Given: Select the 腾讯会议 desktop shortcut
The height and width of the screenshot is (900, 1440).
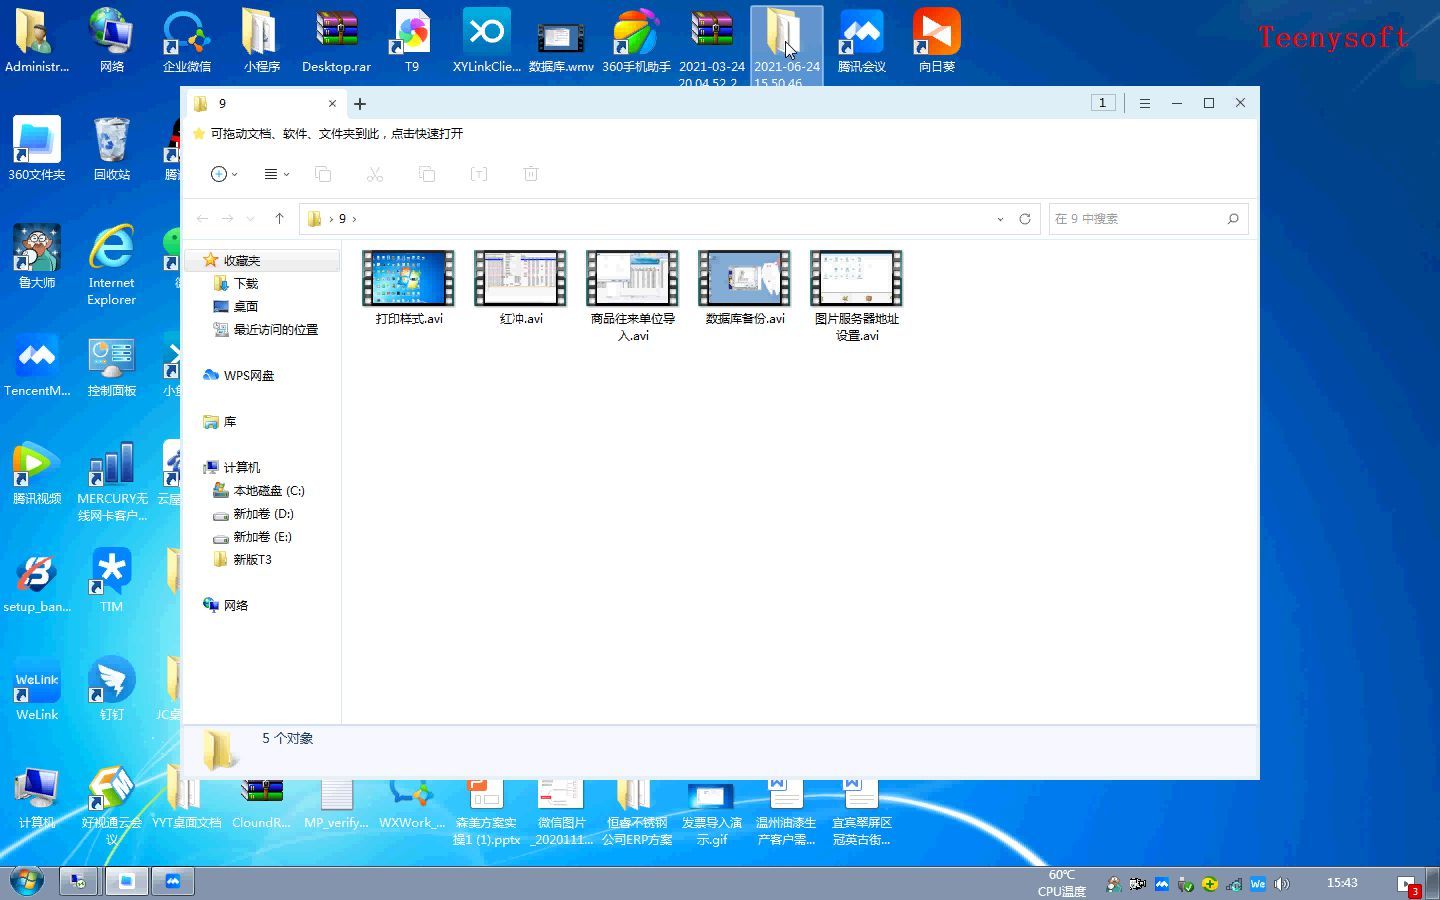Looking at the screenshot, I should [x=862, y=41].
